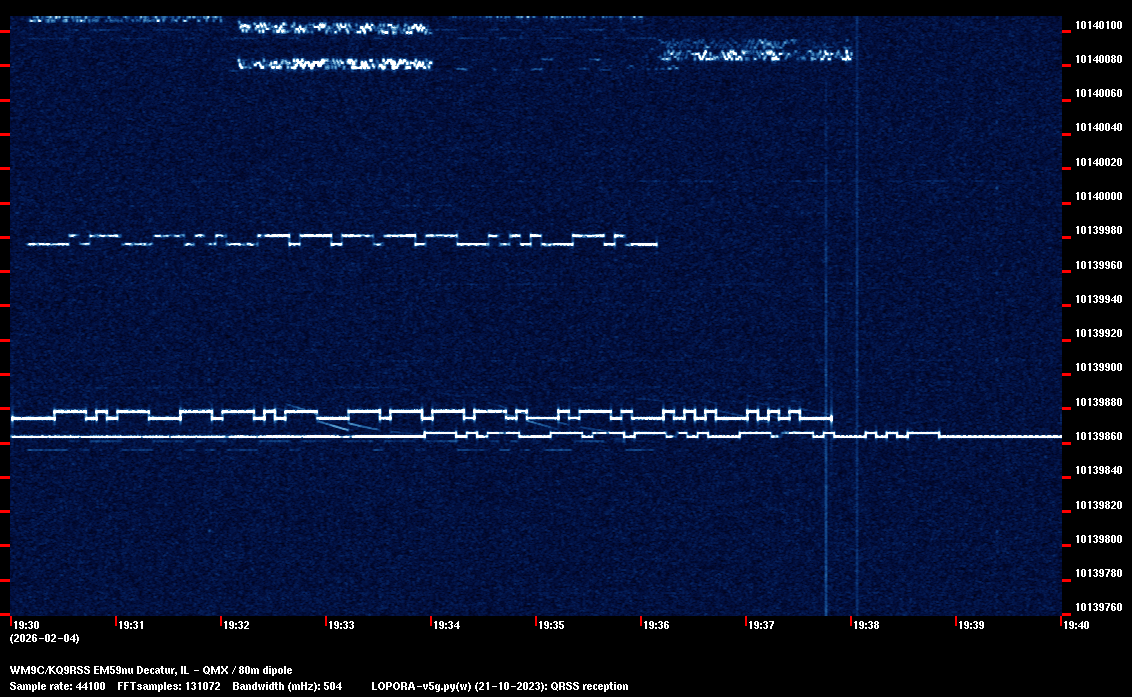Click the LOPORA-v5g.py QRSS reception text
Viewport: 1132px width, 697px height.
pyautogui.click(x=499, y=686)
